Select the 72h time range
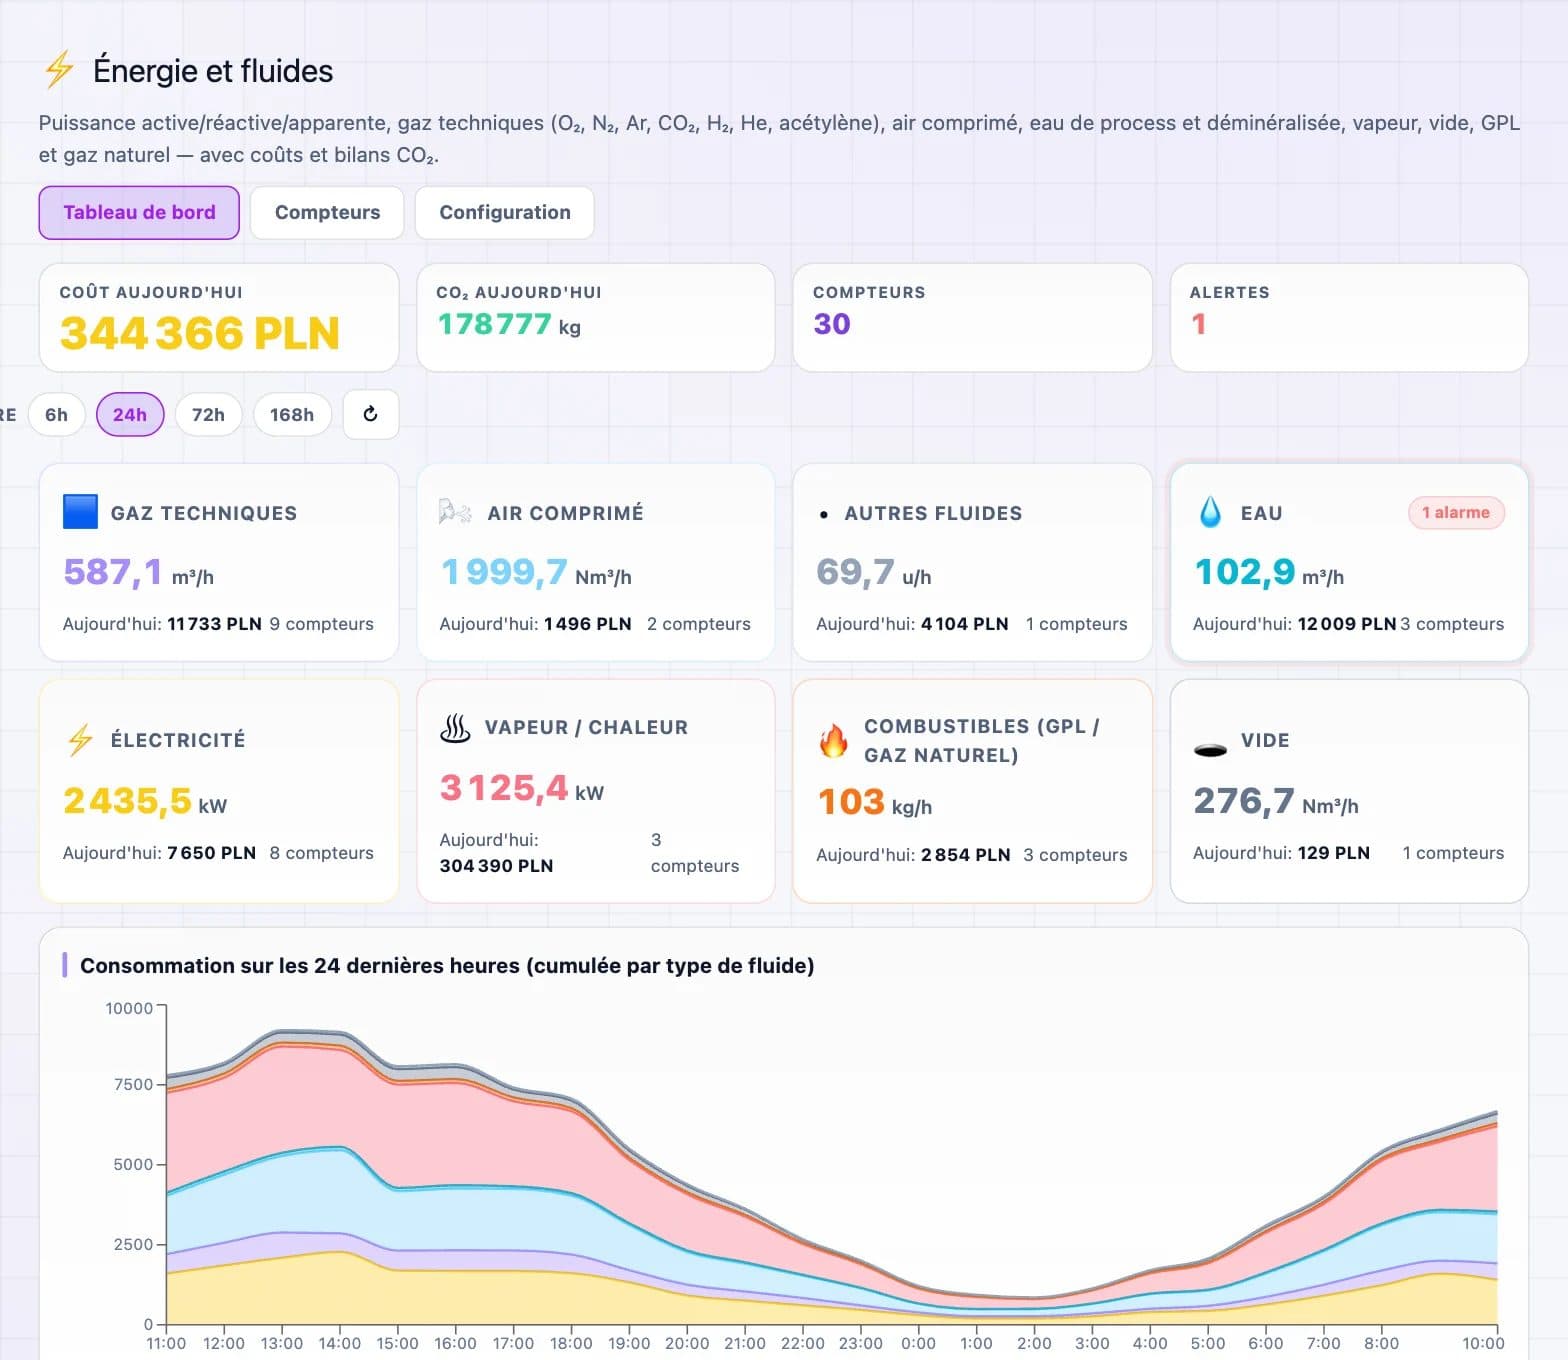 (208, 414)
